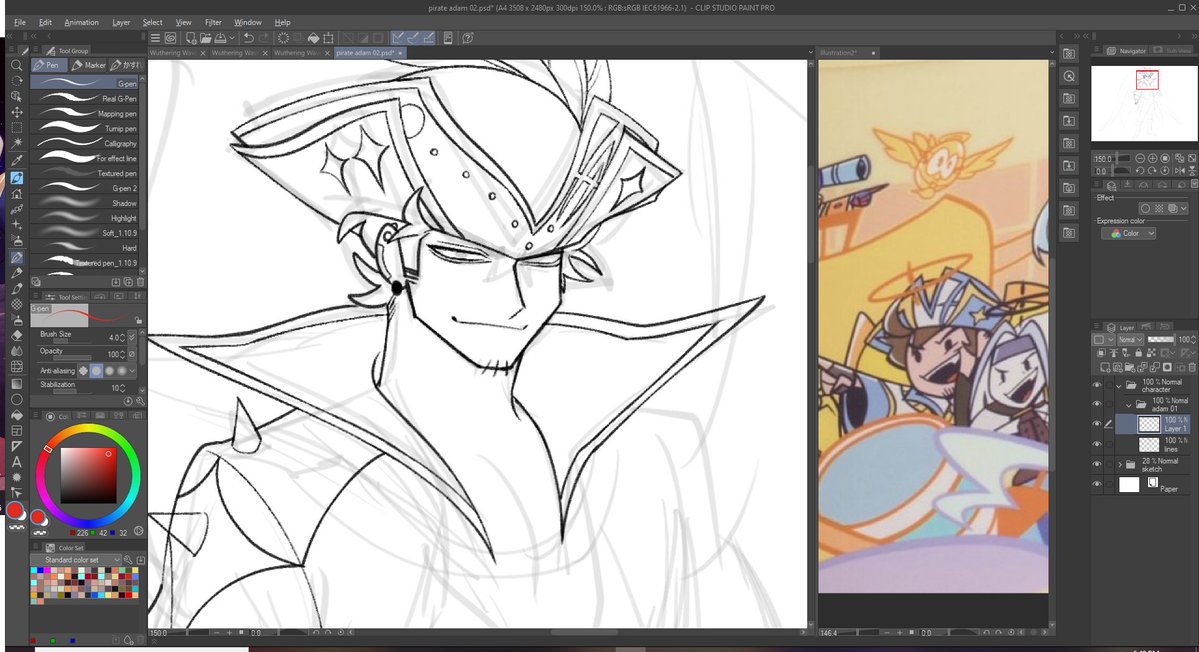
Task: Collapse the adam 01 layer folder
Action: [x=1129, y=404]
